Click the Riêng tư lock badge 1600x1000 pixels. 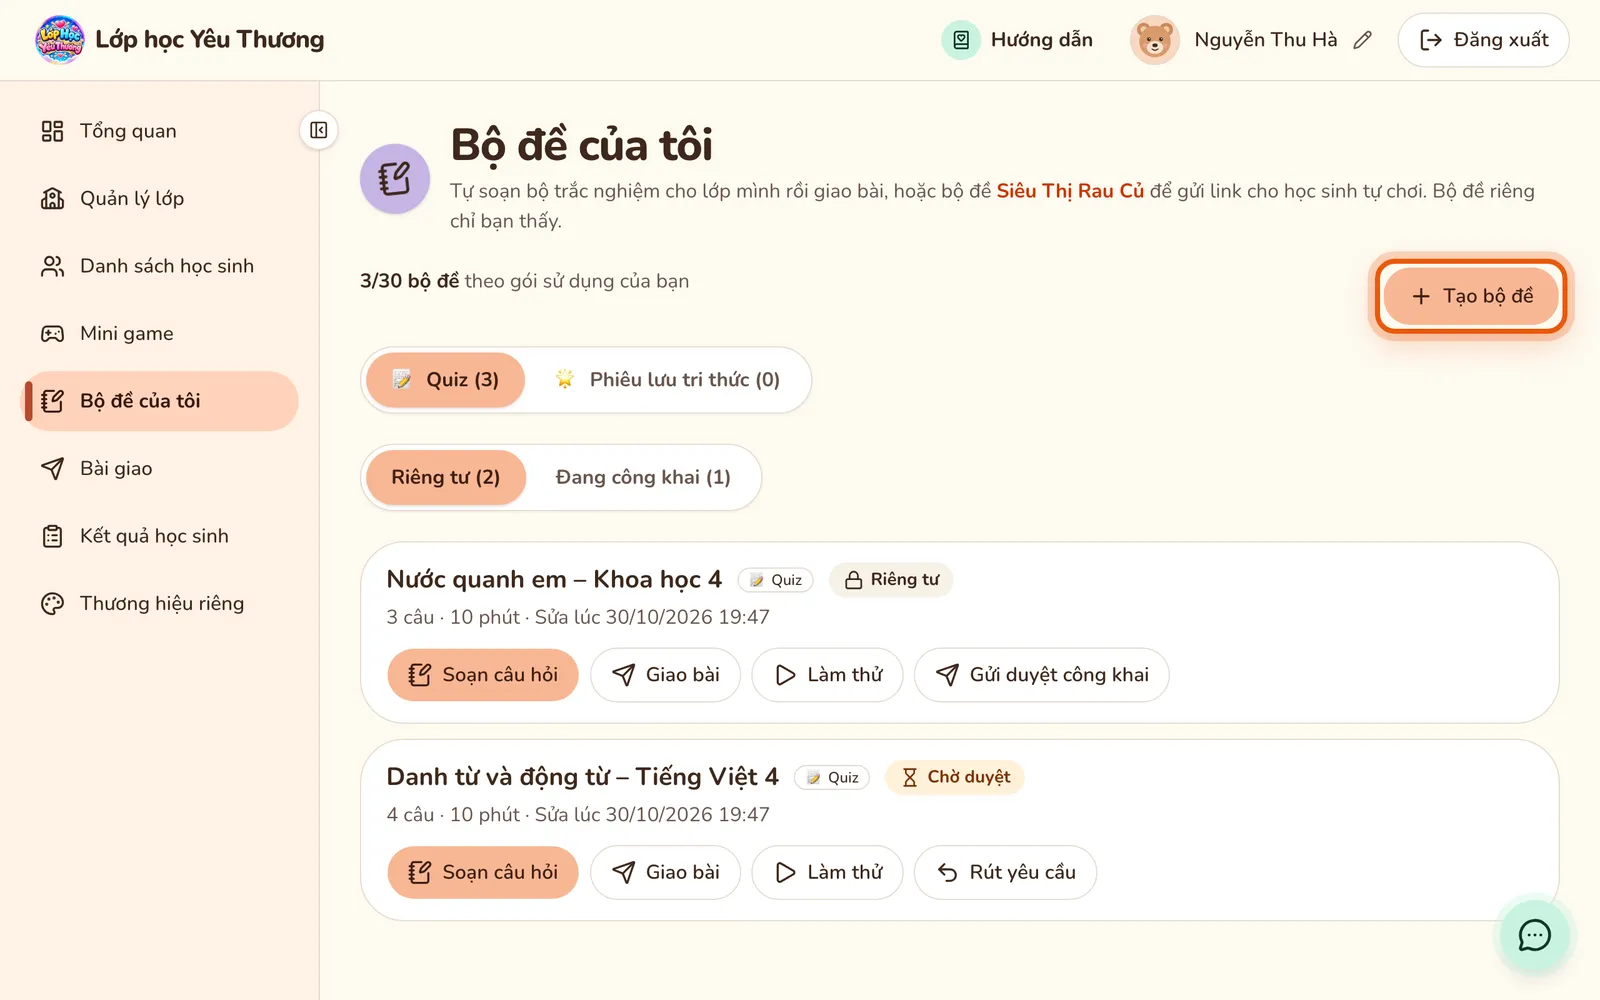point(891,580)
